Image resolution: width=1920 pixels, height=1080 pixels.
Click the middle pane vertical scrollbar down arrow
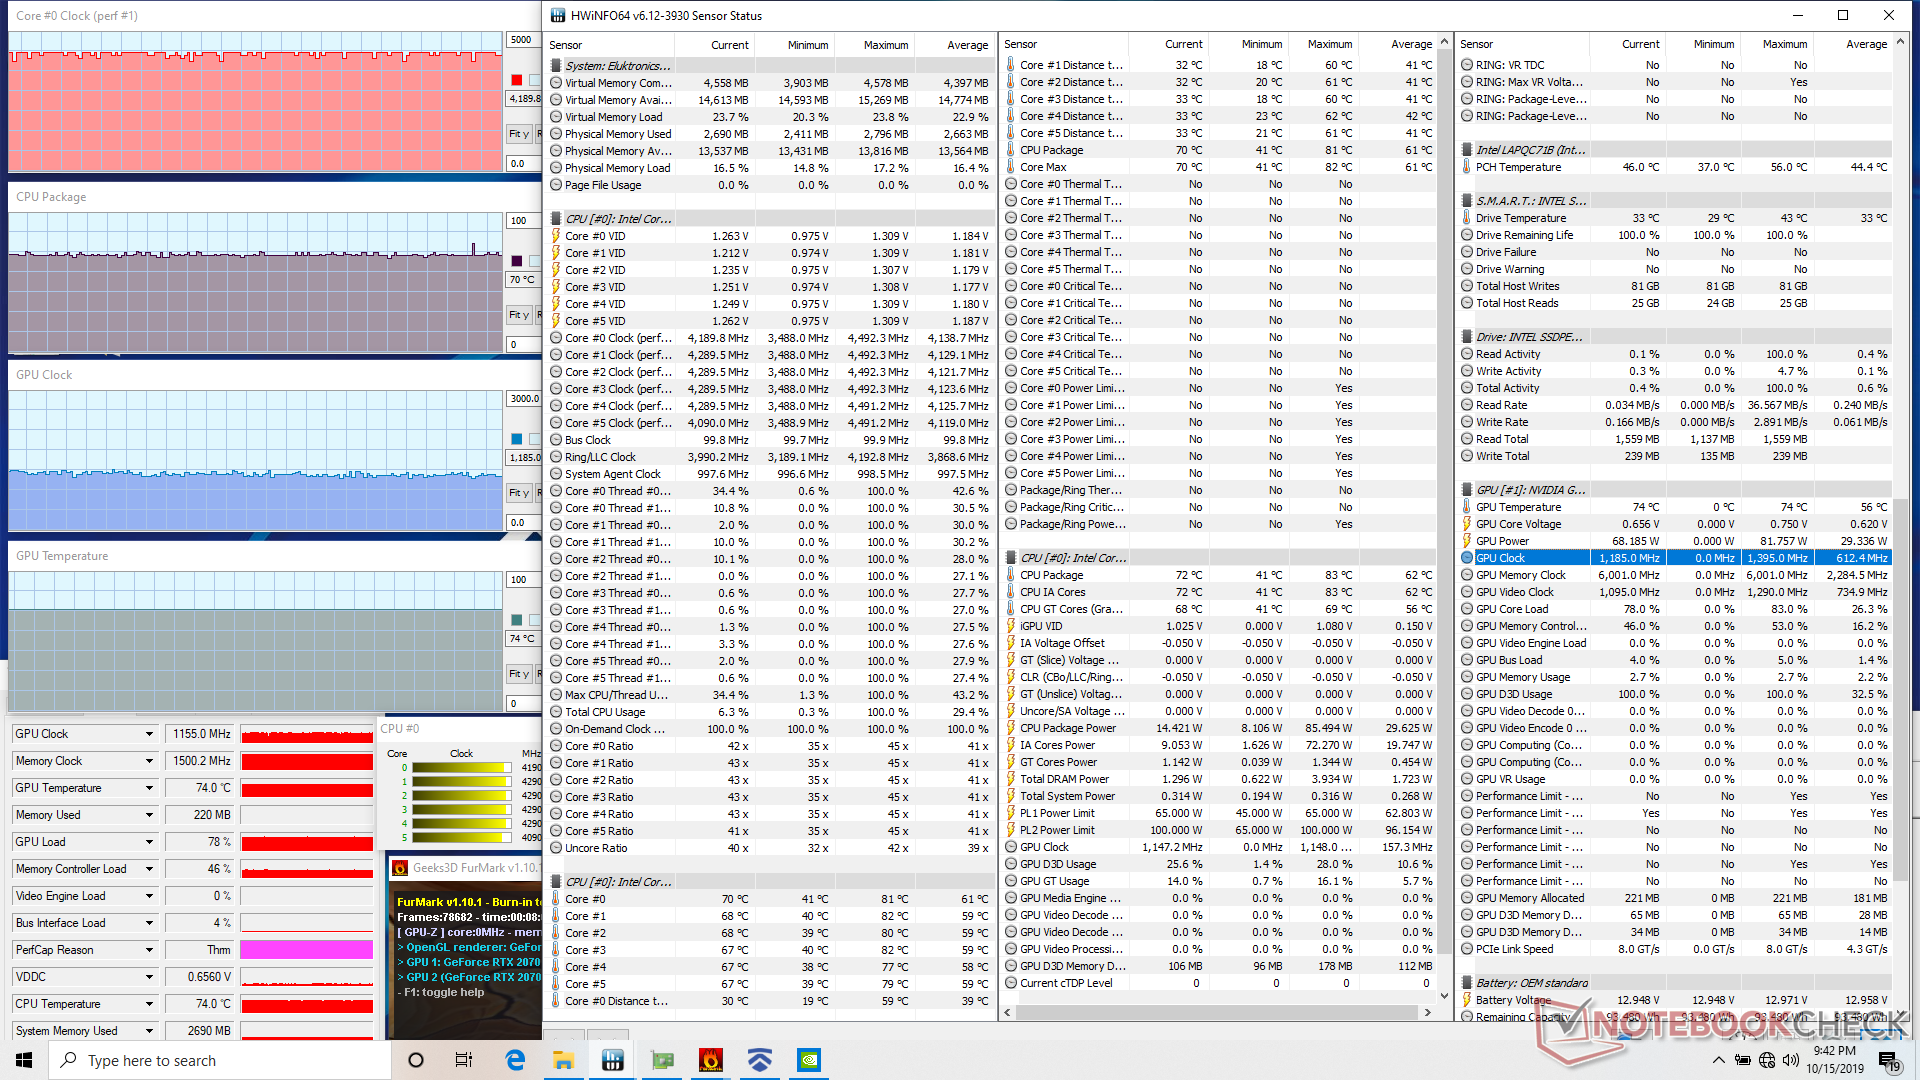(x=1443, y=995)
